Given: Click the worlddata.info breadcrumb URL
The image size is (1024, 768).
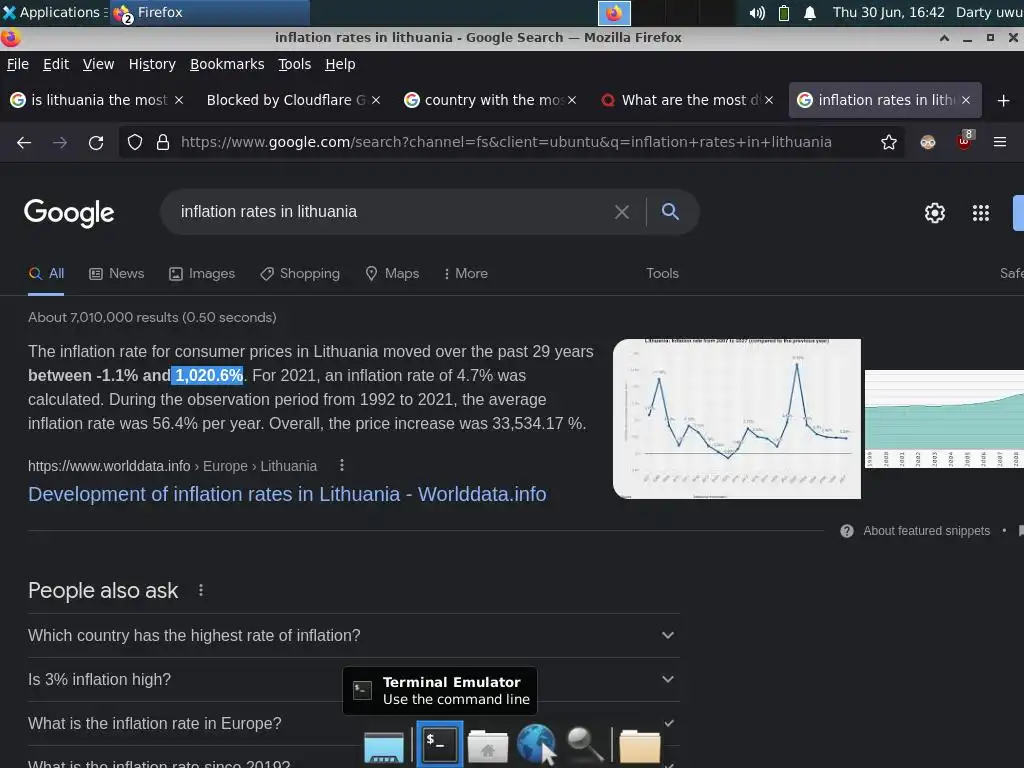Looking at the screenshot, I should [172, 466].
